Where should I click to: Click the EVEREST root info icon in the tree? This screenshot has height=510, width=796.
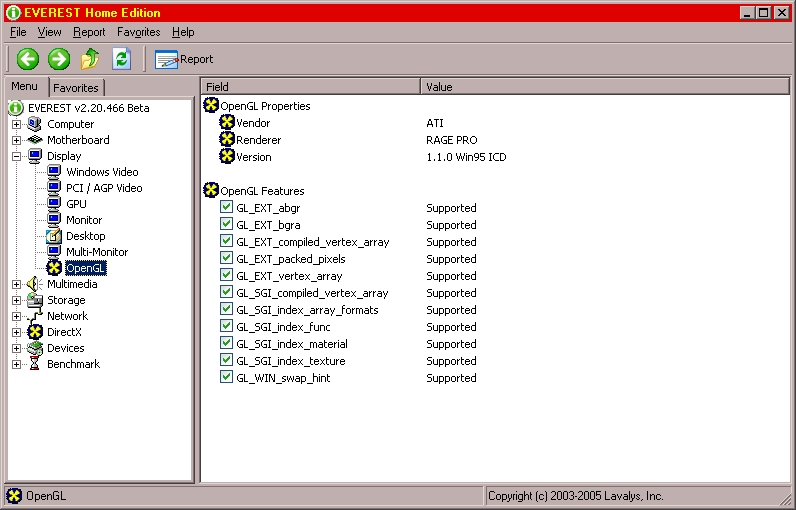pos(16,108)
